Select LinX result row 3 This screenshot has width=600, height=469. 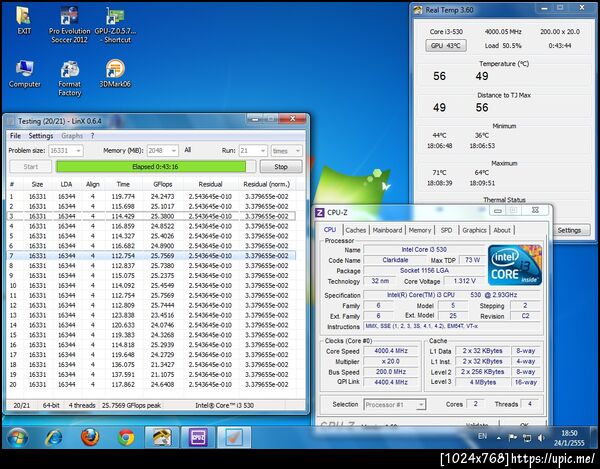click(151, 216)
